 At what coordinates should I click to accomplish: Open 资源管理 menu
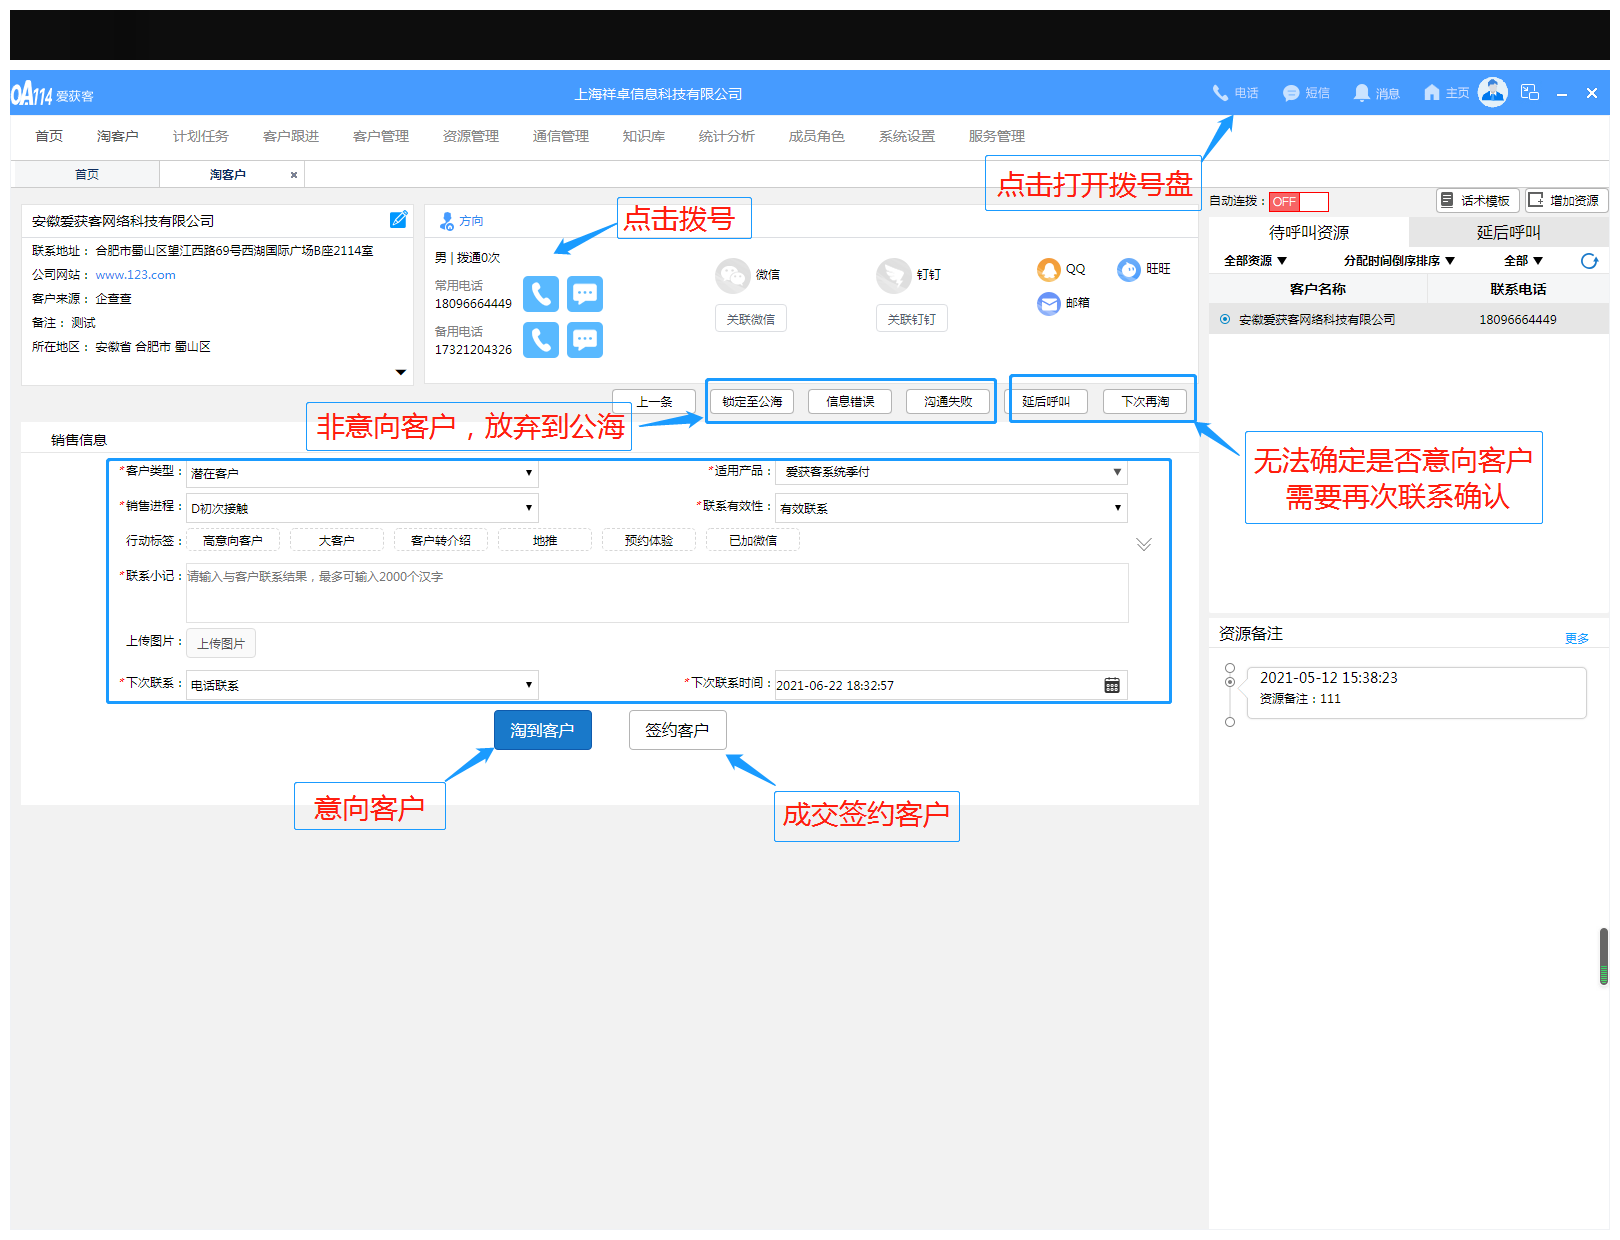tap(471, 137)
